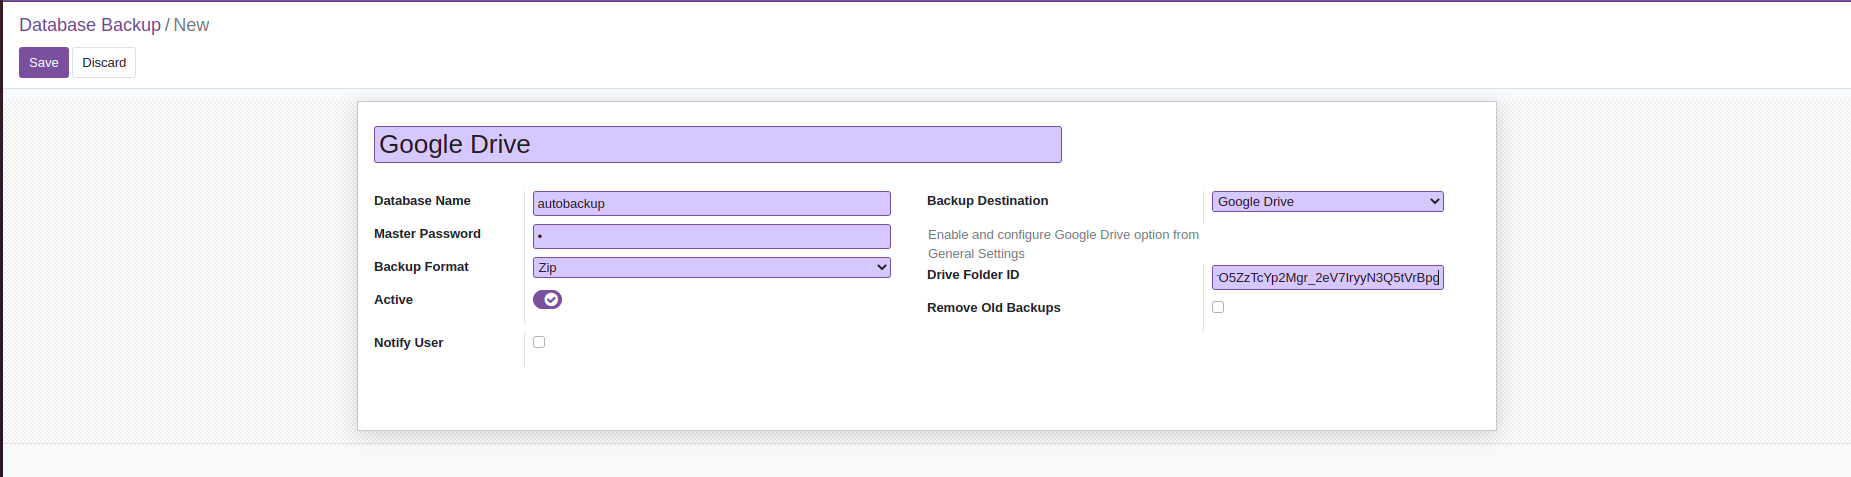This screenshot has height=477, width=1851.
Task: Open the Backup Format dropdown
Action: pos(711,268)
